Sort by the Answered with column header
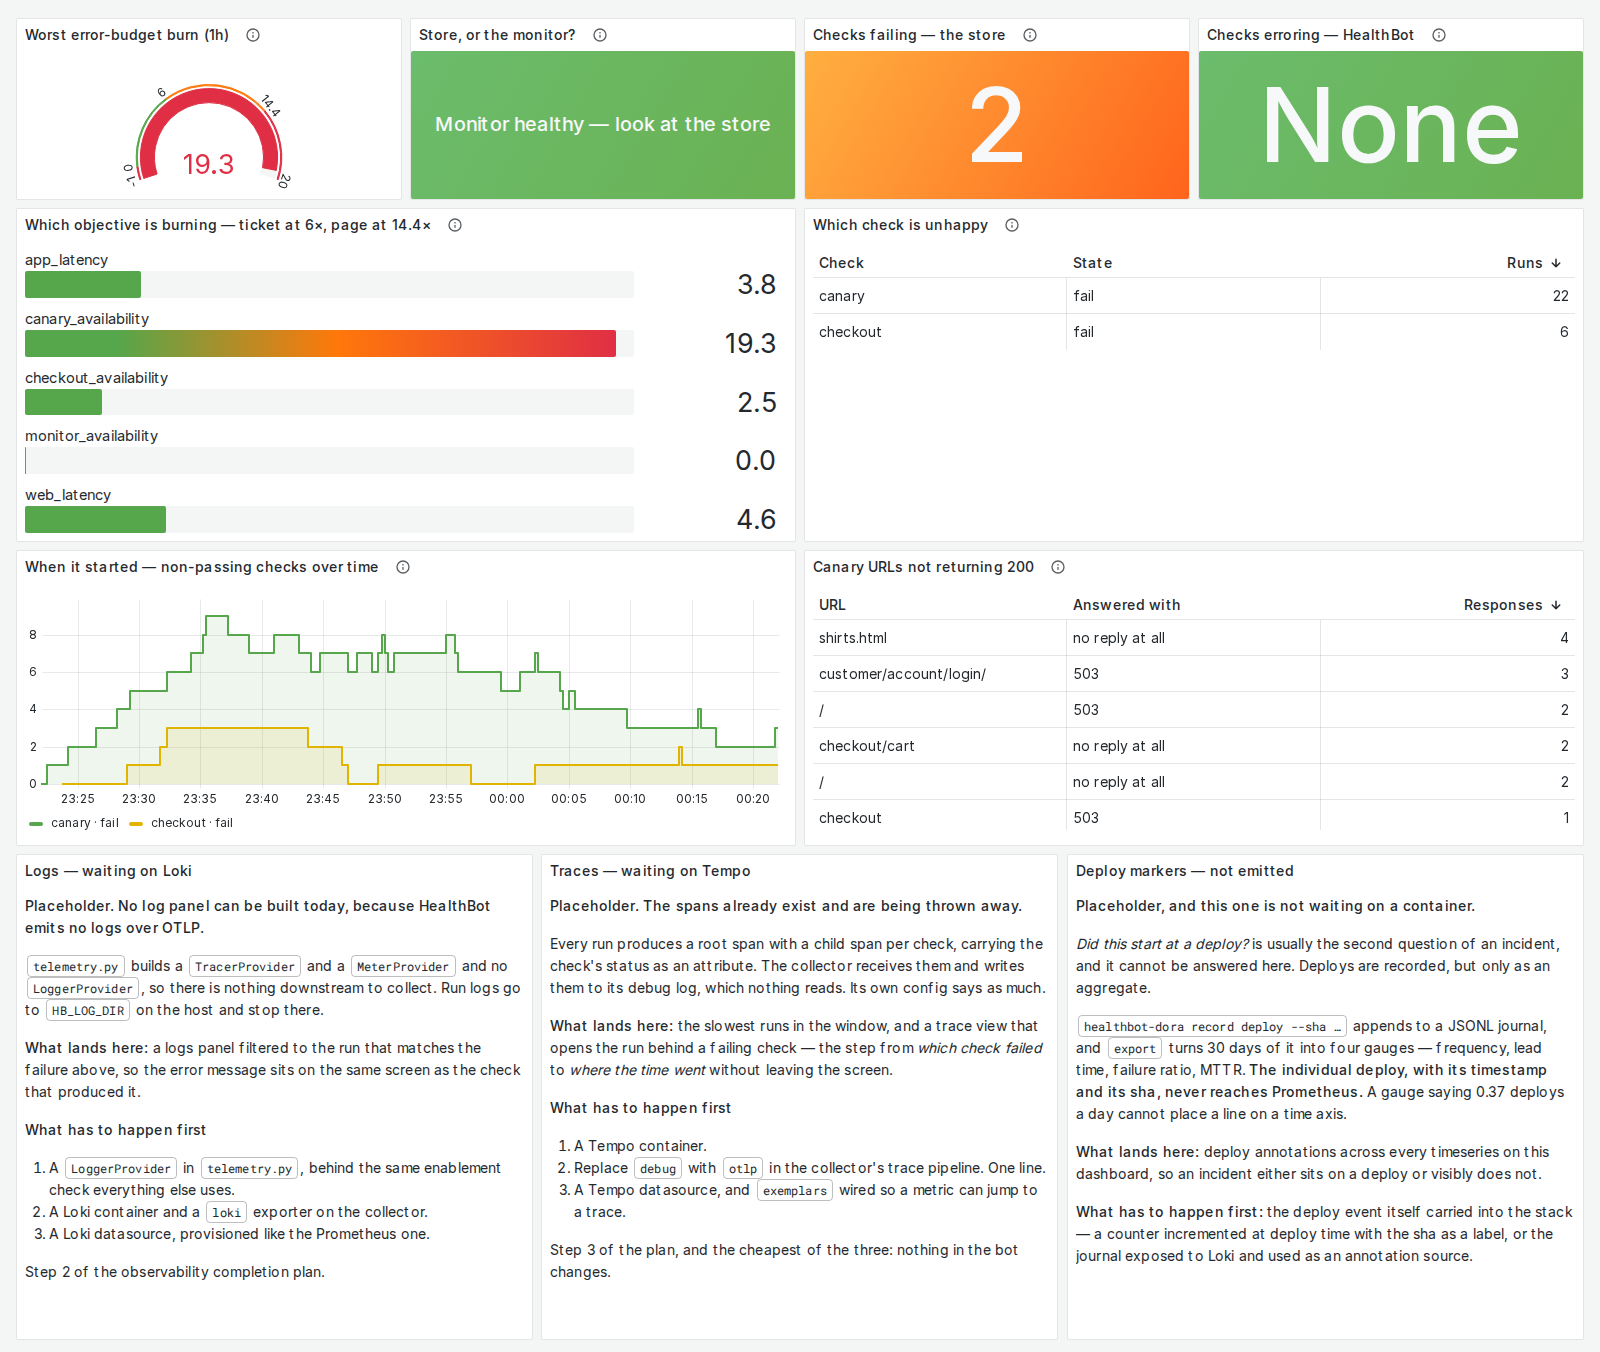Viewport: 1600px width, 1352px height. [x=1127, y=605]
